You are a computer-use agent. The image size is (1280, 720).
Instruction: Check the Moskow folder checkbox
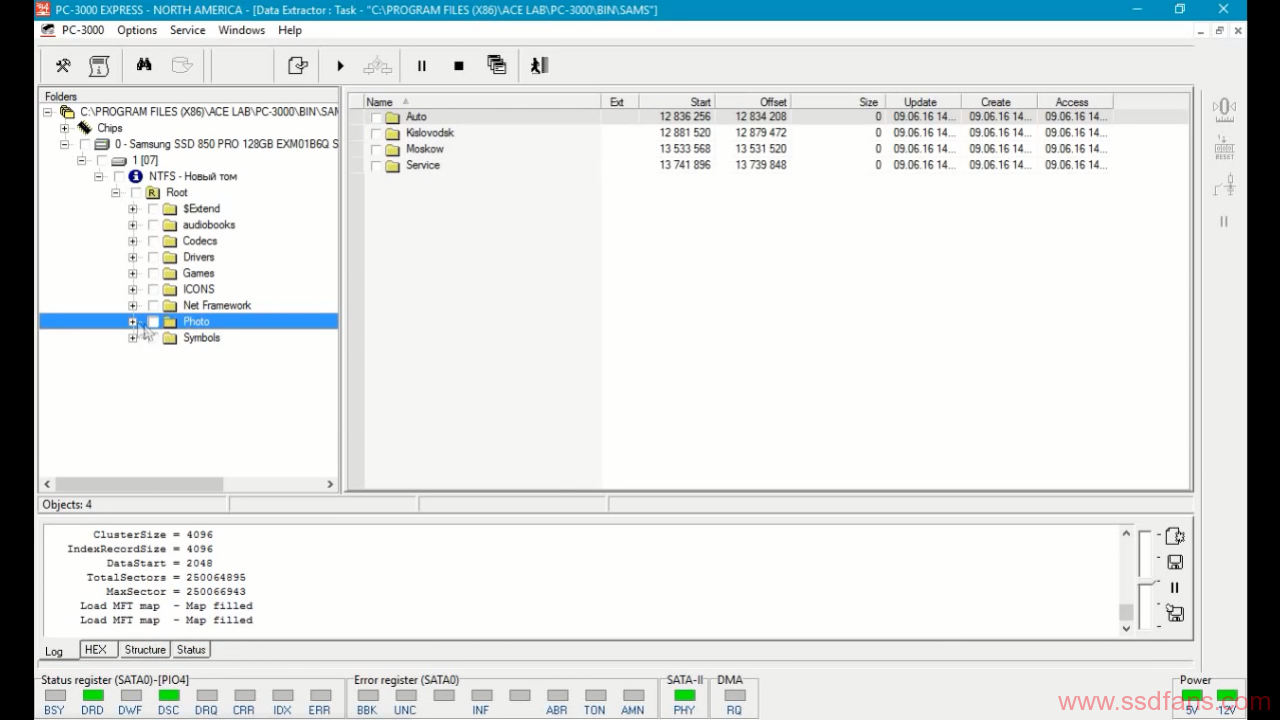click(x=376, y=150)
